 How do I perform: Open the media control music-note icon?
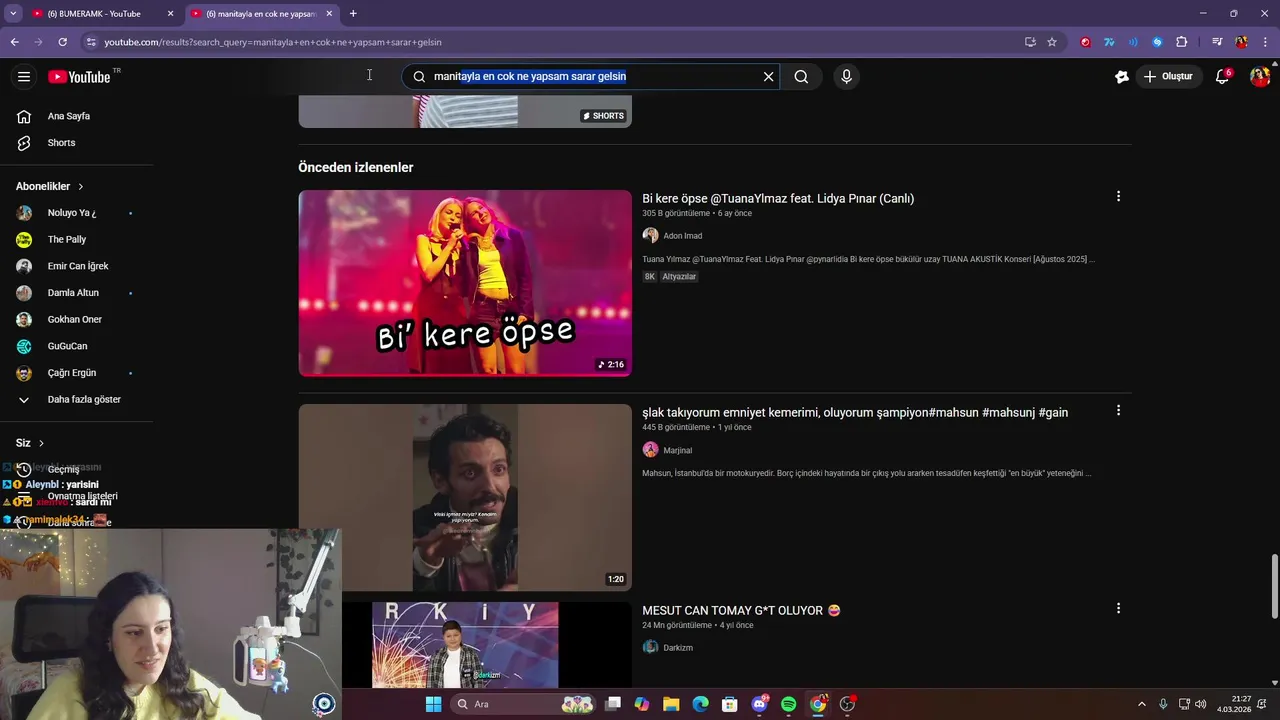coord(1217,42)
